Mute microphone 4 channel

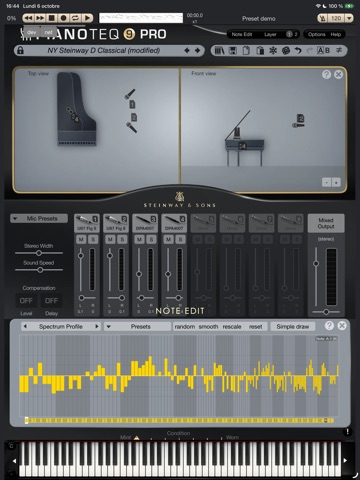tap(168, 239)
